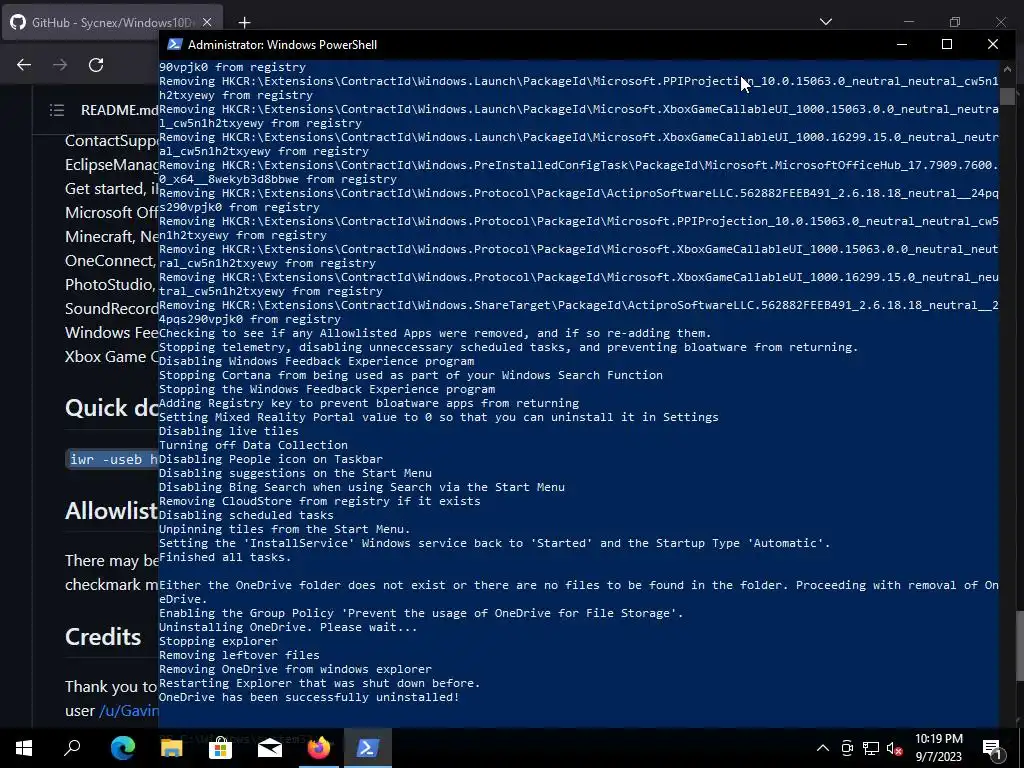Click the Allowlist heading

(112, 511)
